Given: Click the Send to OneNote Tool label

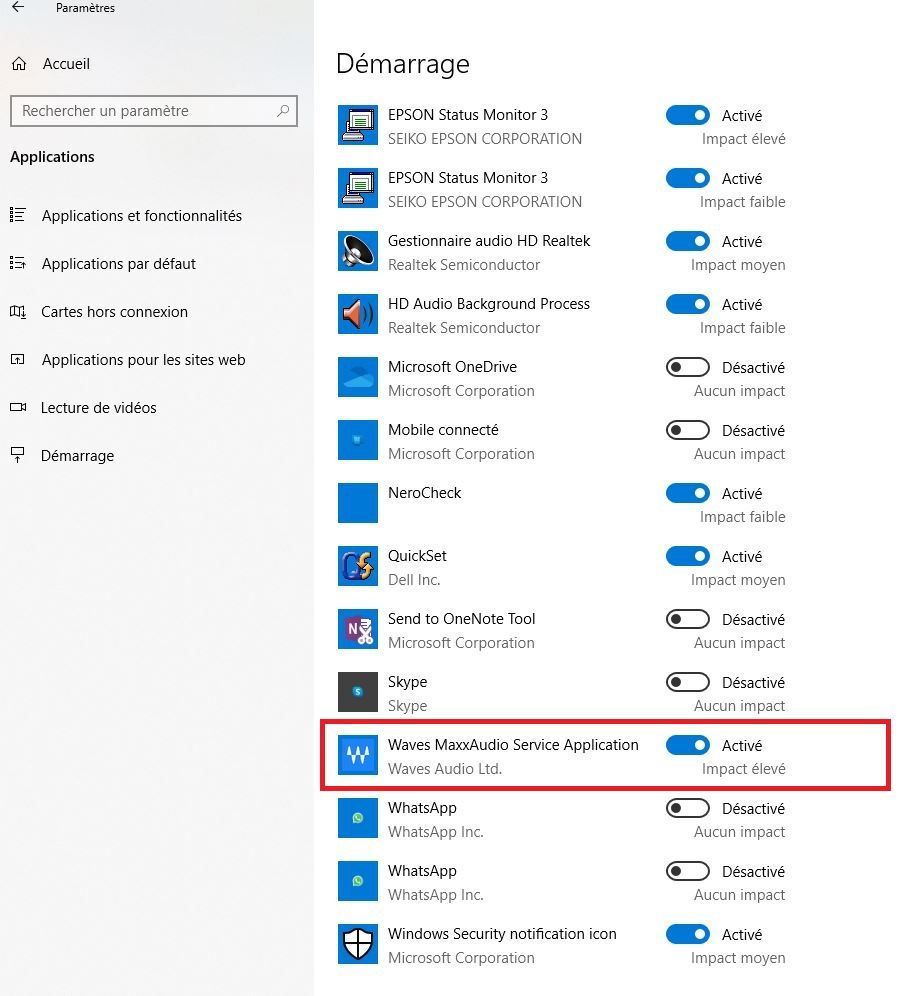Looking at the screenshot, I should [x=461, y=619].
